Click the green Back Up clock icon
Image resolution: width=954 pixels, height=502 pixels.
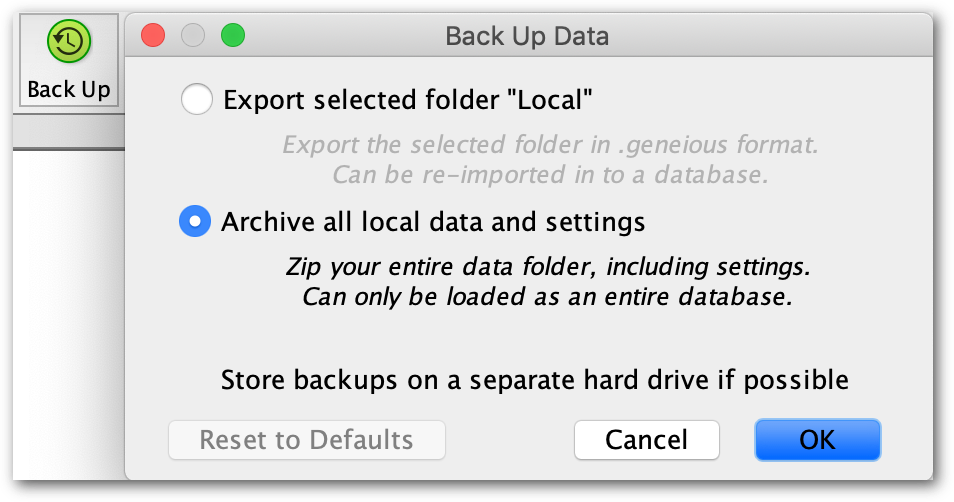coord(69,41)
